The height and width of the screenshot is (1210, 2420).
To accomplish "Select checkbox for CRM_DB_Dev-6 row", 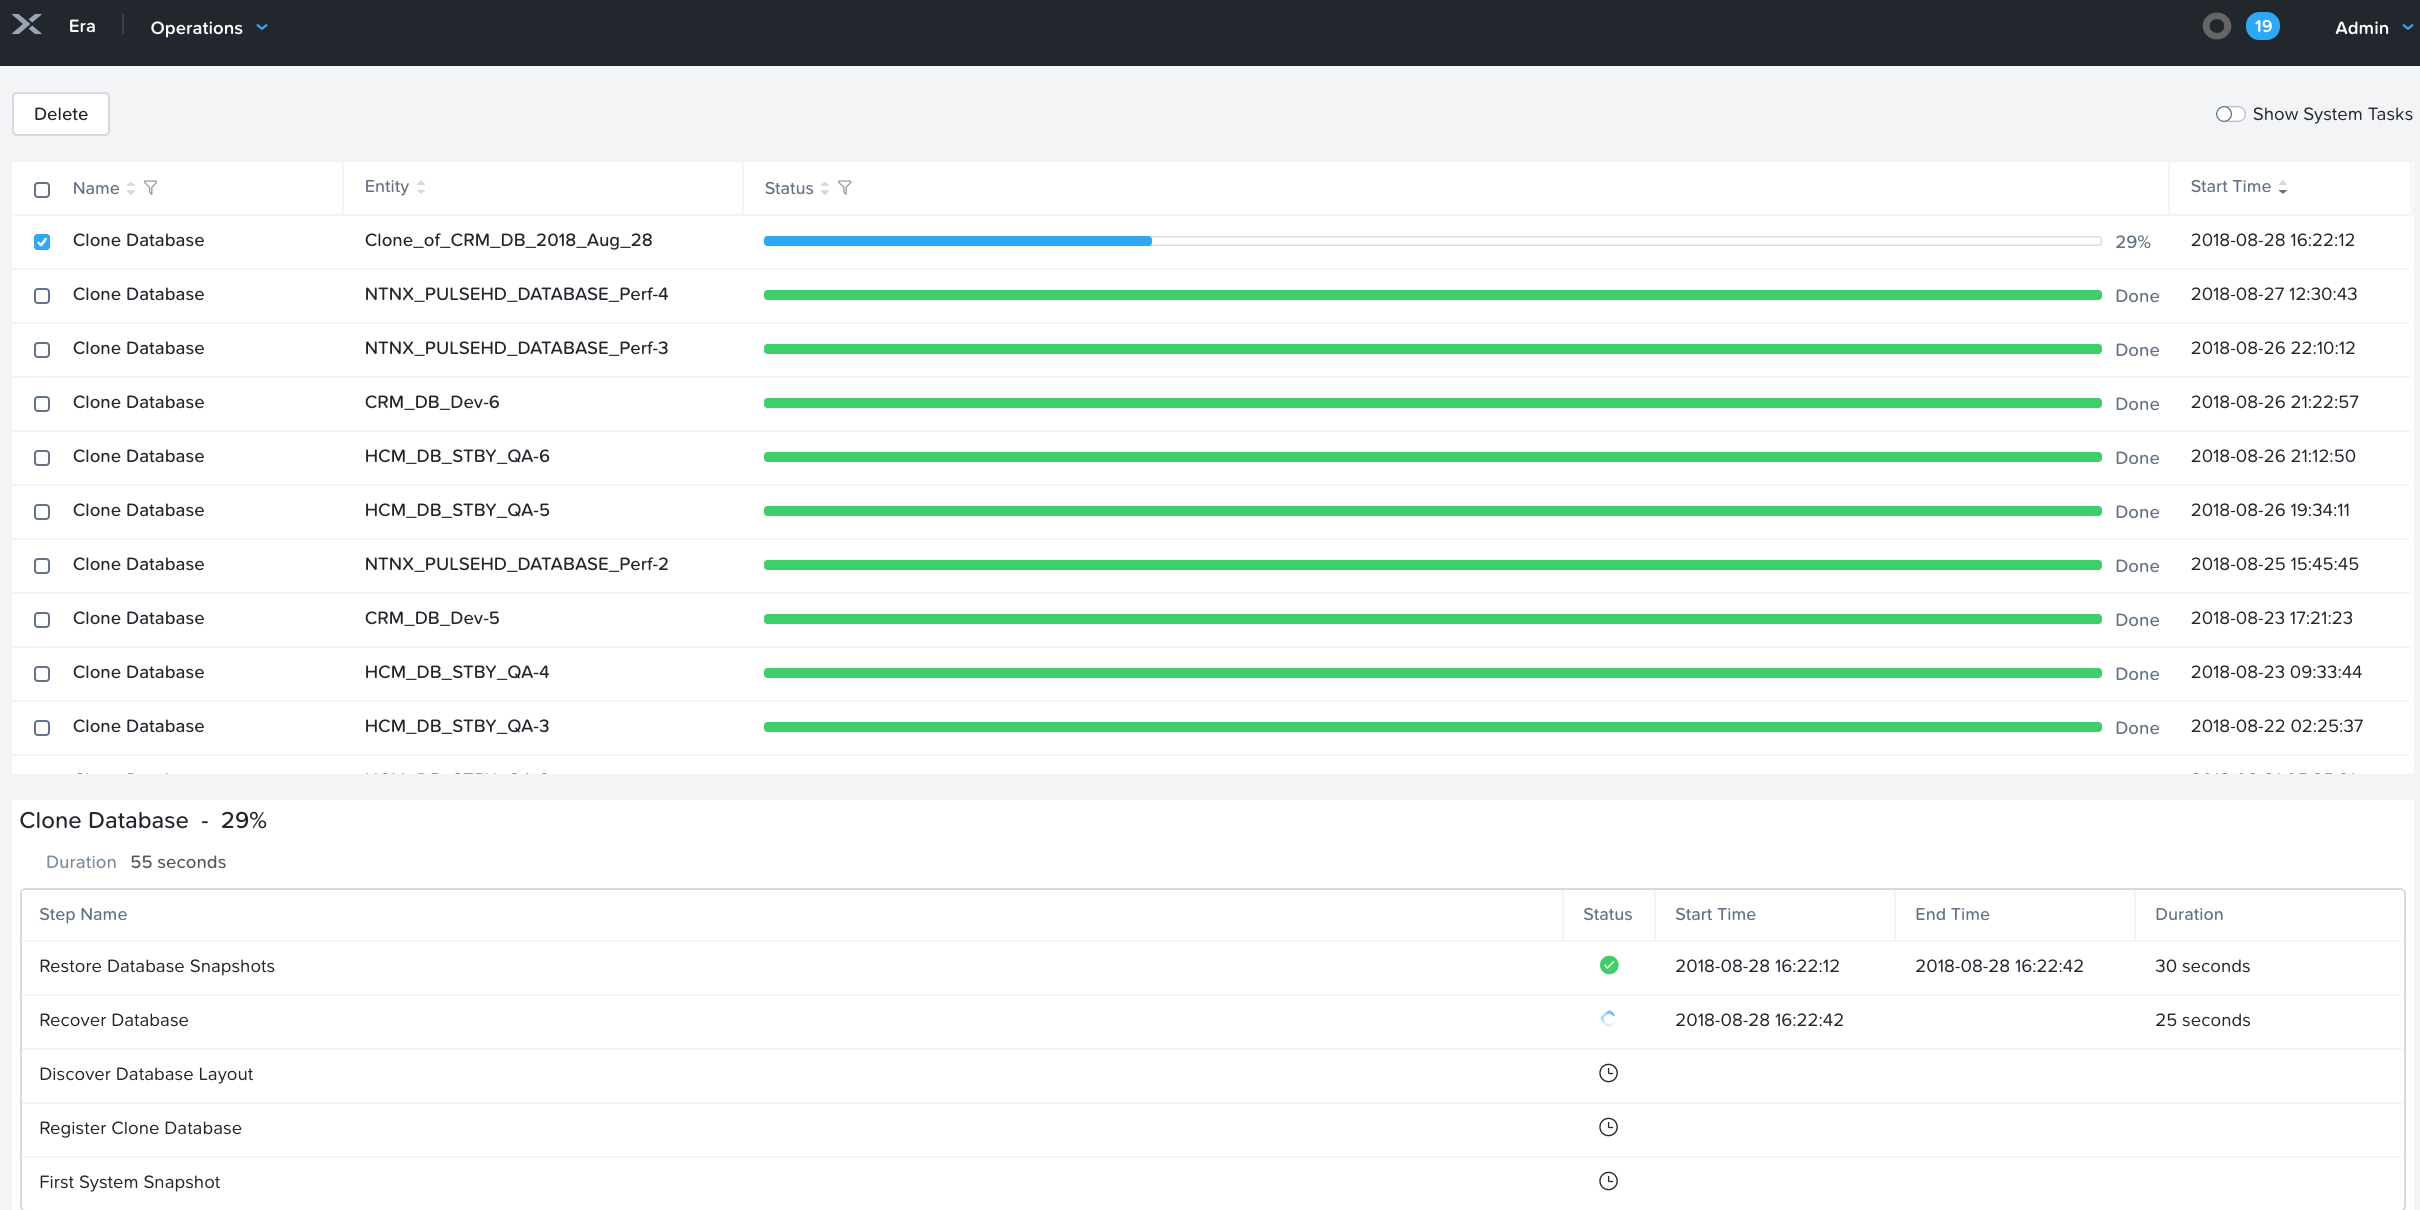I will pyautogui.click(x=42, y=404).
